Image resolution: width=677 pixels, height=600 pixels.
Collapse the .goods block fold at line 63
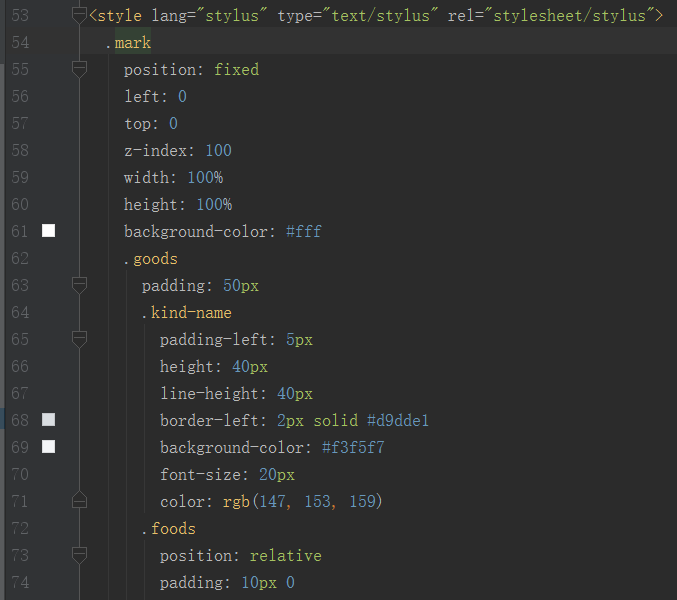click(x=79, y=285)
